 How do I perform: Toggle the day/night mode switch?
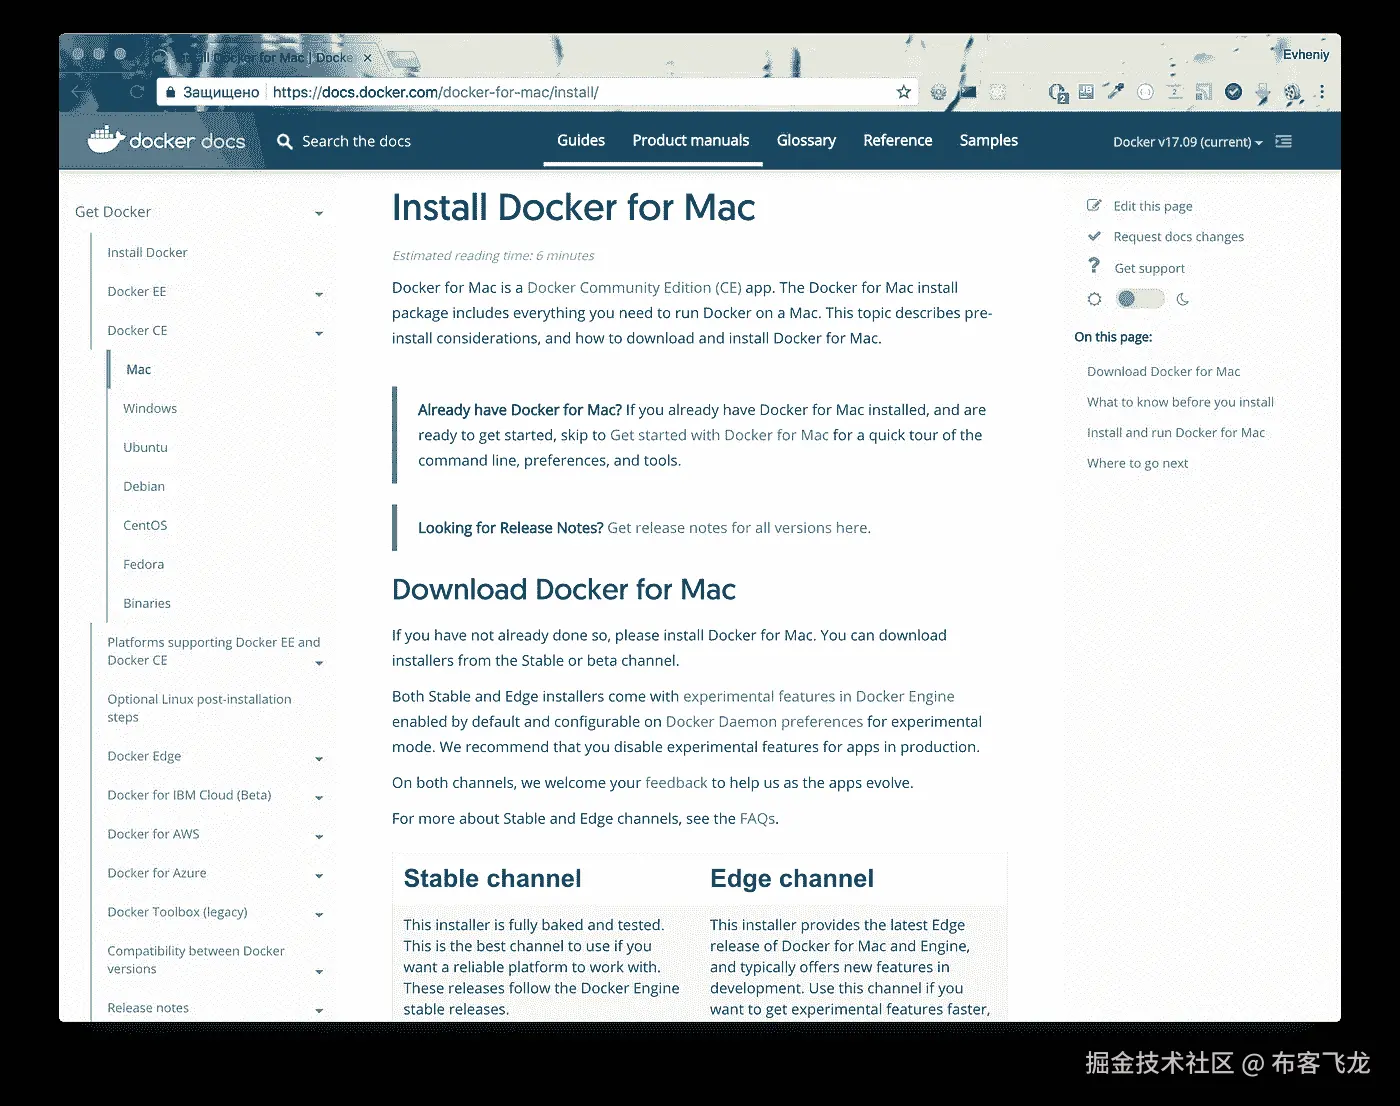(x=1139, y=299)
